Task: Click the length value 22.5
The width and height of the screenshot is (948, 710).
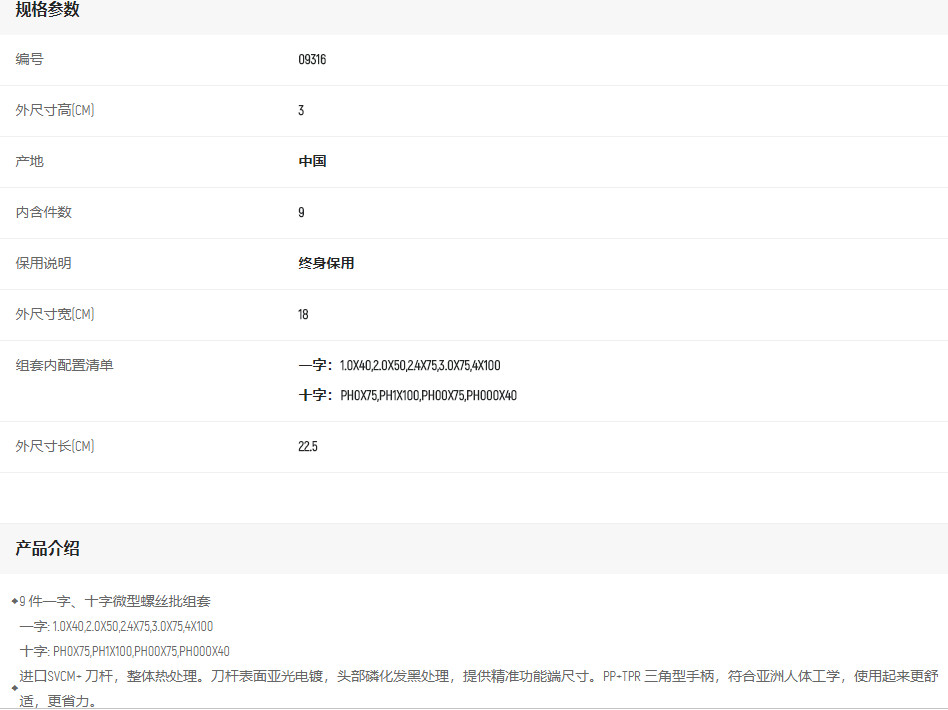Action: 308,447
